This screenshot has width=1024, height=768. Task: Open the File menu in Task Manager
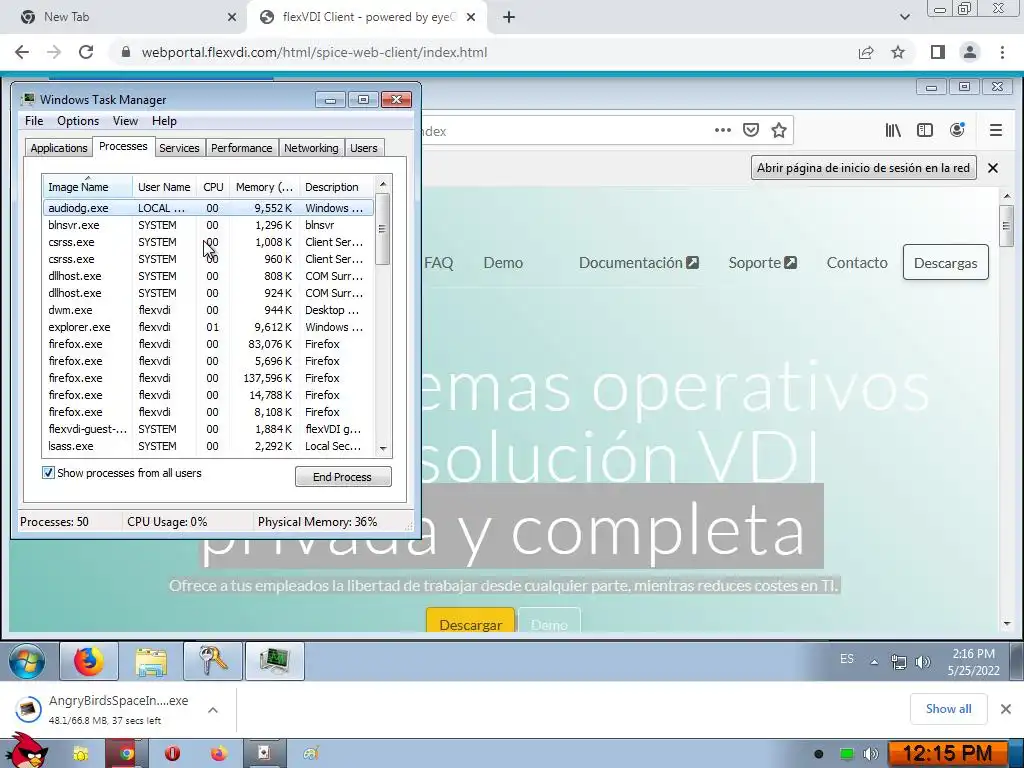[x=34, y=121]
